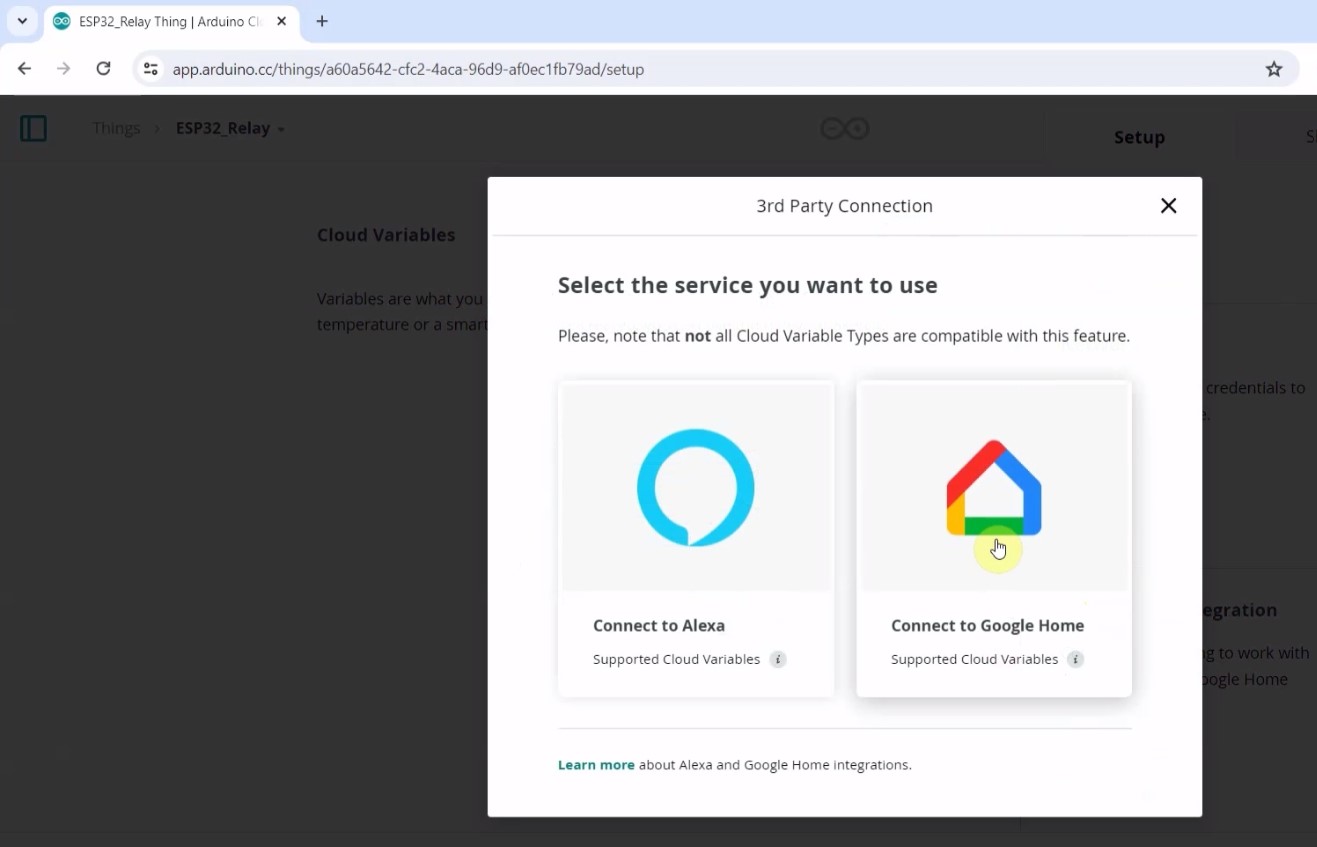Close the ESP32_Relay Thing browser tab
This screenshot has height=847, width=1317.
282,21
